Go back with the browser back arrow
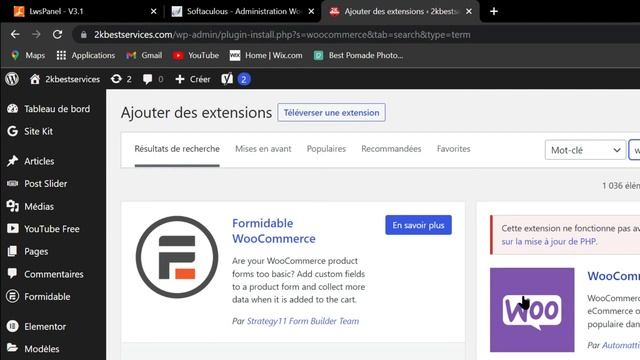Image resolution: width=640 pixels, height=360 pixels. (15, 35)
